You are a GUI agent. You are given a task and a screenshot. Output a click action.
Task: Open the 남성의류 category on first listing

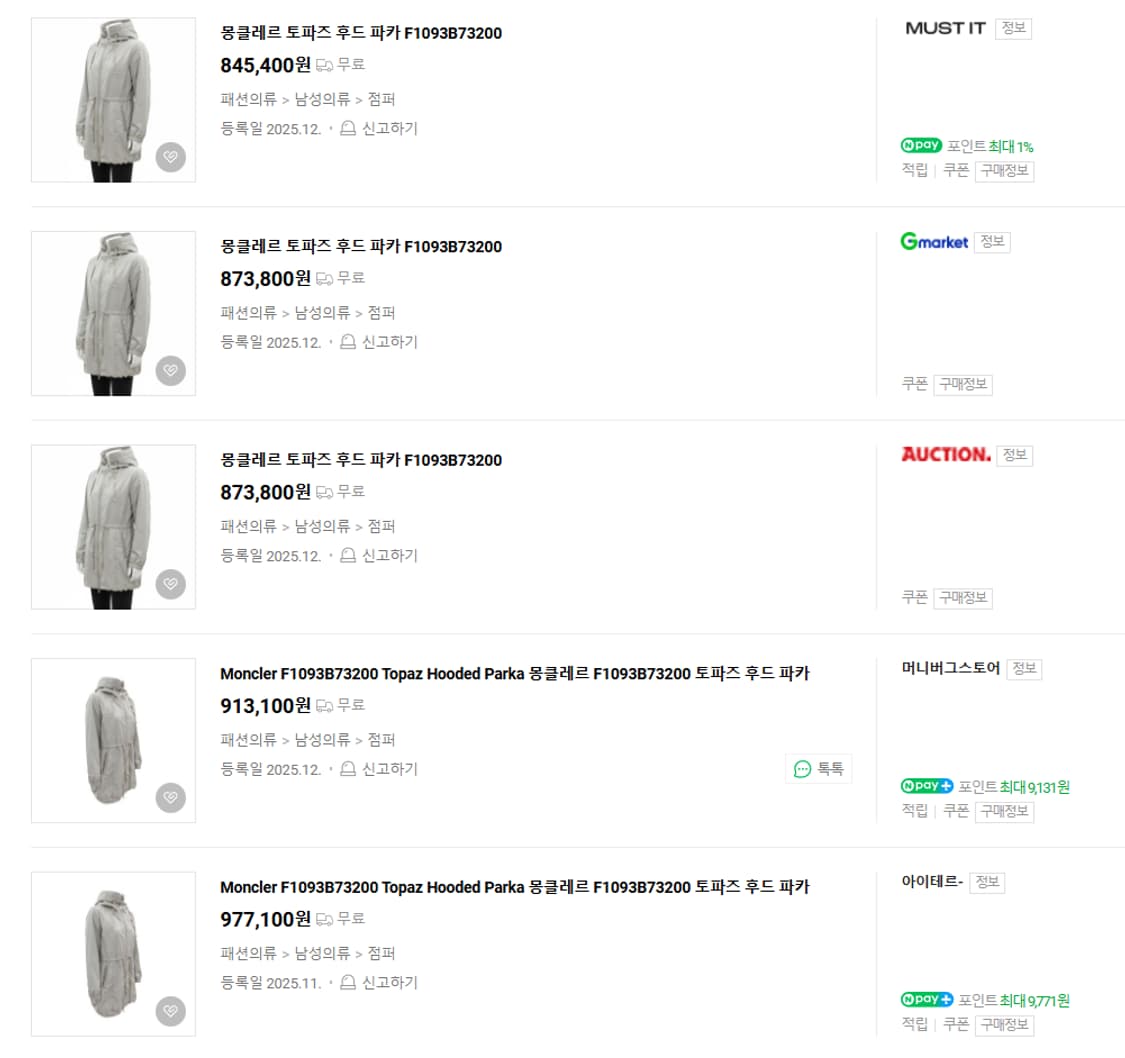tap(322, 99)
